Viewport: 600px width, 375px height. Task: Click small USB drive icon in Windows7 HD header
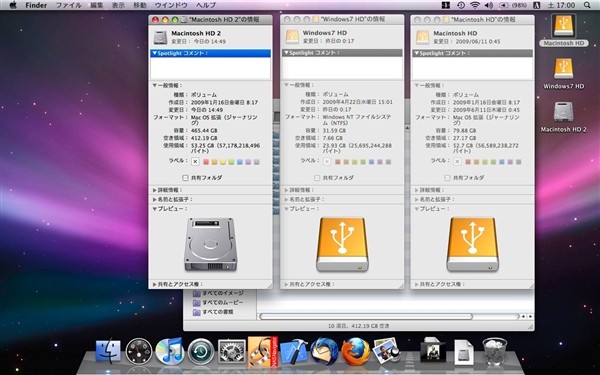[292, 37]
